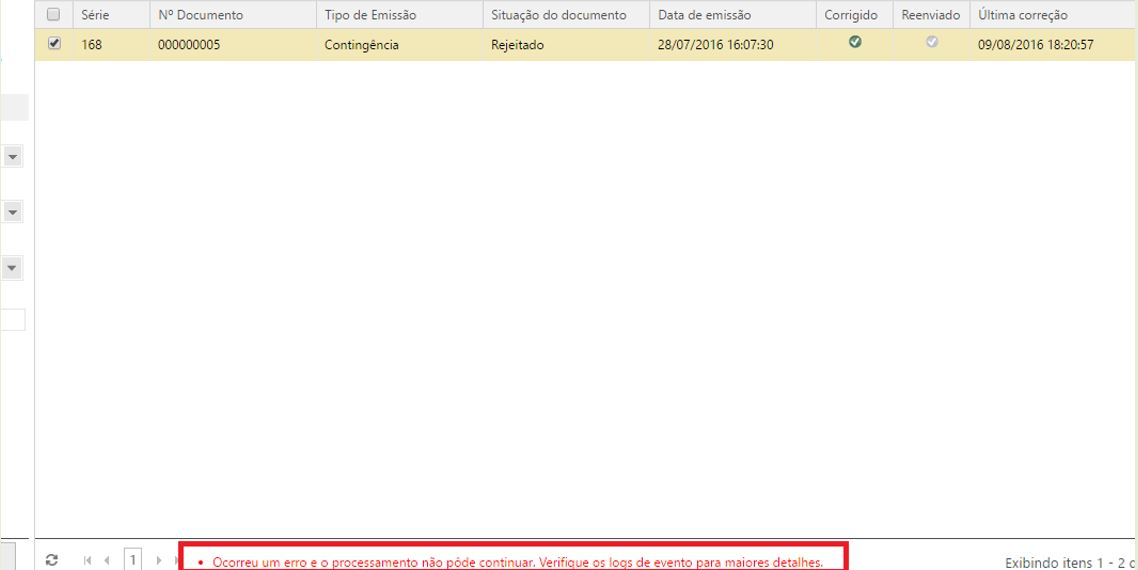Click the Situação do documento column header
Image resolution: width=1138 pixels, height=570 pixels.
pyautogui.click(x=558, y=15)
